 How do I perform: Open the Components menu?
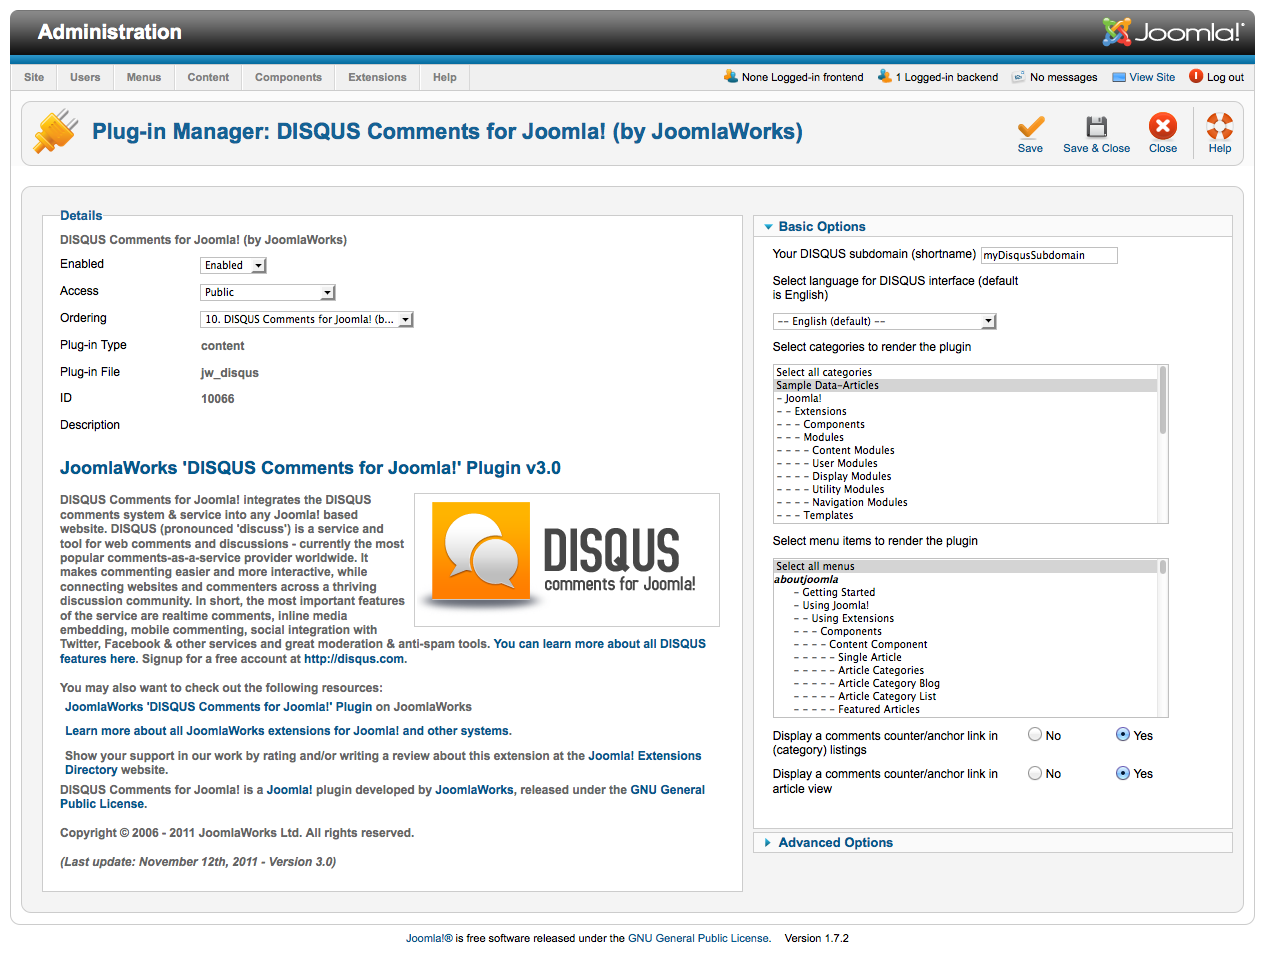tap(288, 77)
